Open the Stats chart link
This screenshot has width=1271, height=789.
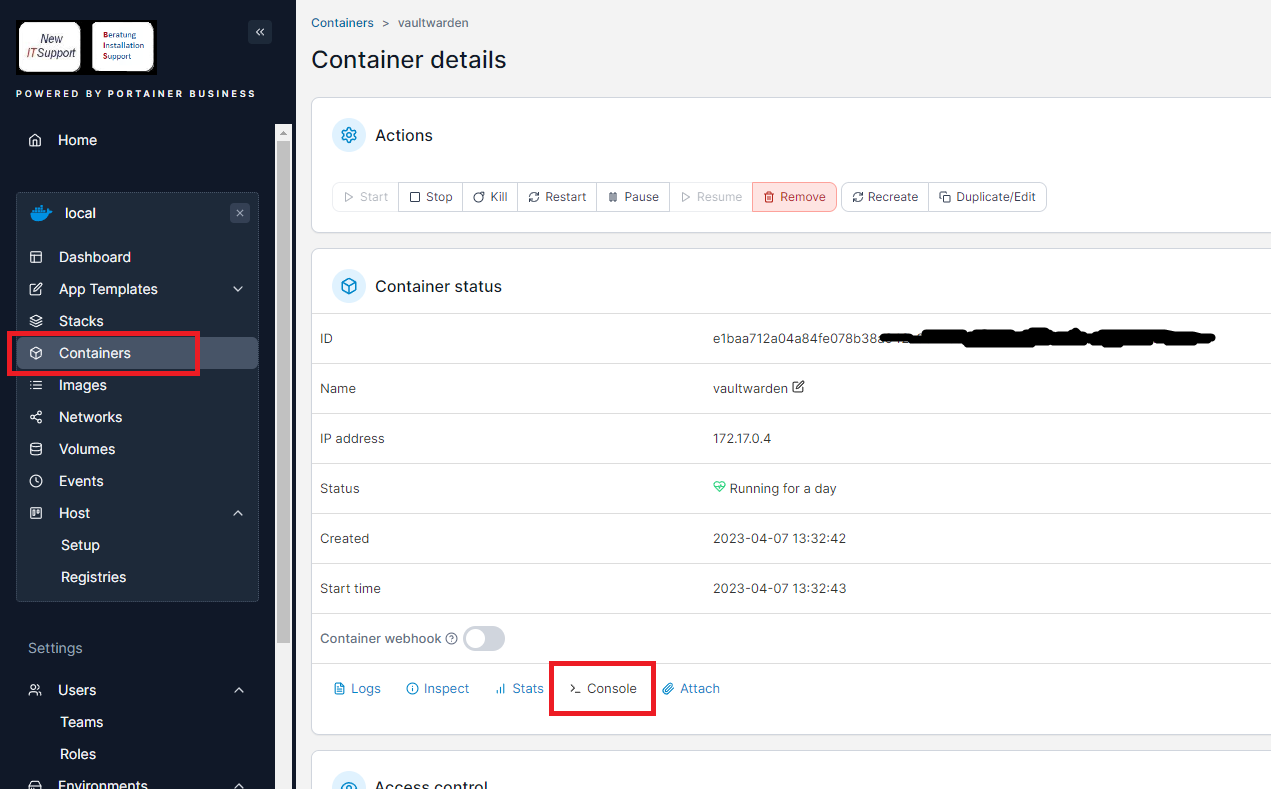coord(519,689)
